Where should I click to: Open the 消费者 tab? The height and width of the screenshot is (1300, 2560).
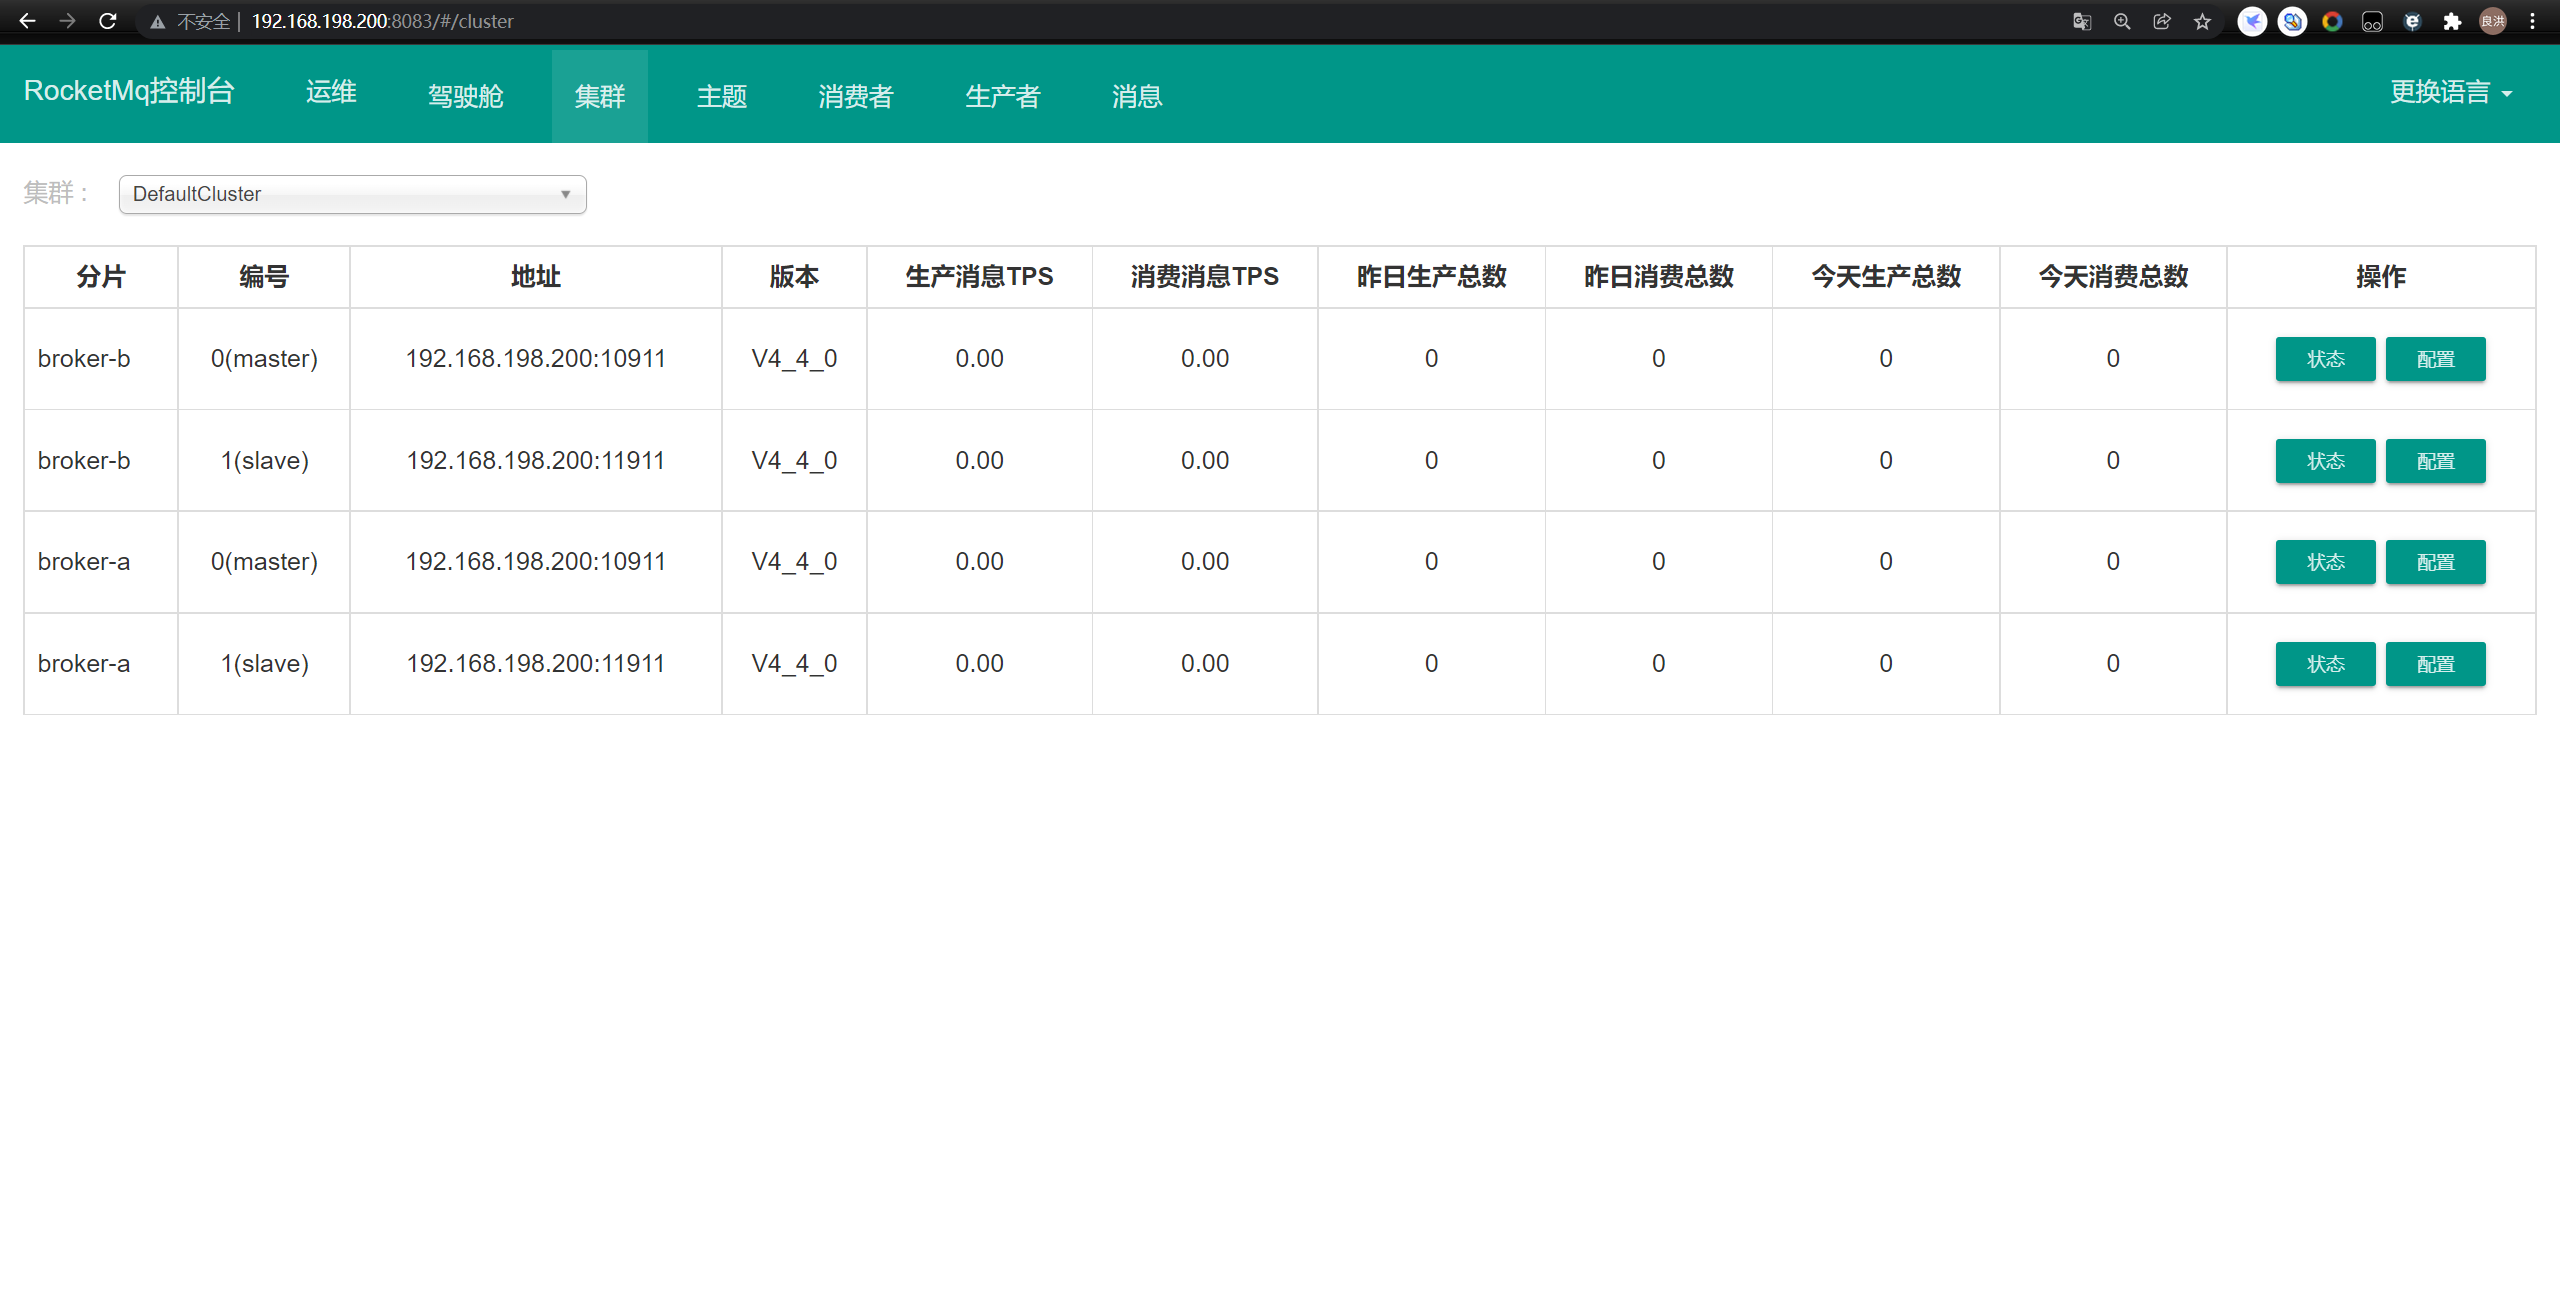(x=856, y=96)
